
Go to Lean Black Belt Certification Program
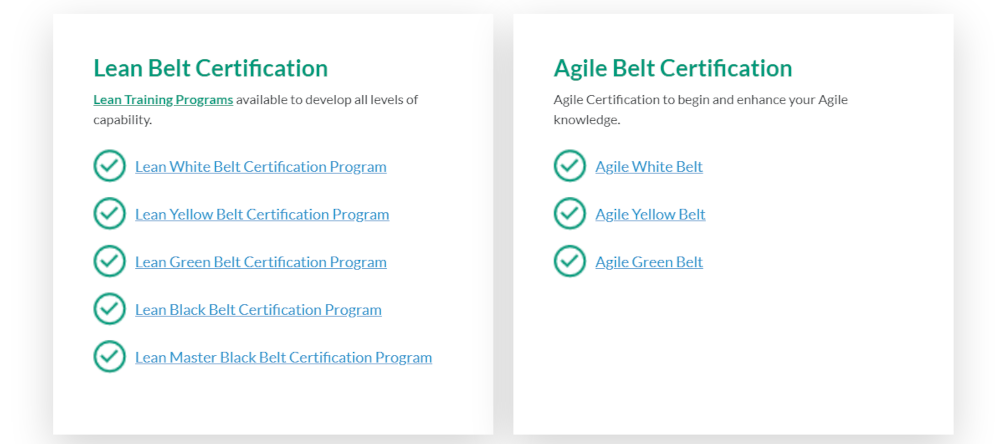point(258,310)
